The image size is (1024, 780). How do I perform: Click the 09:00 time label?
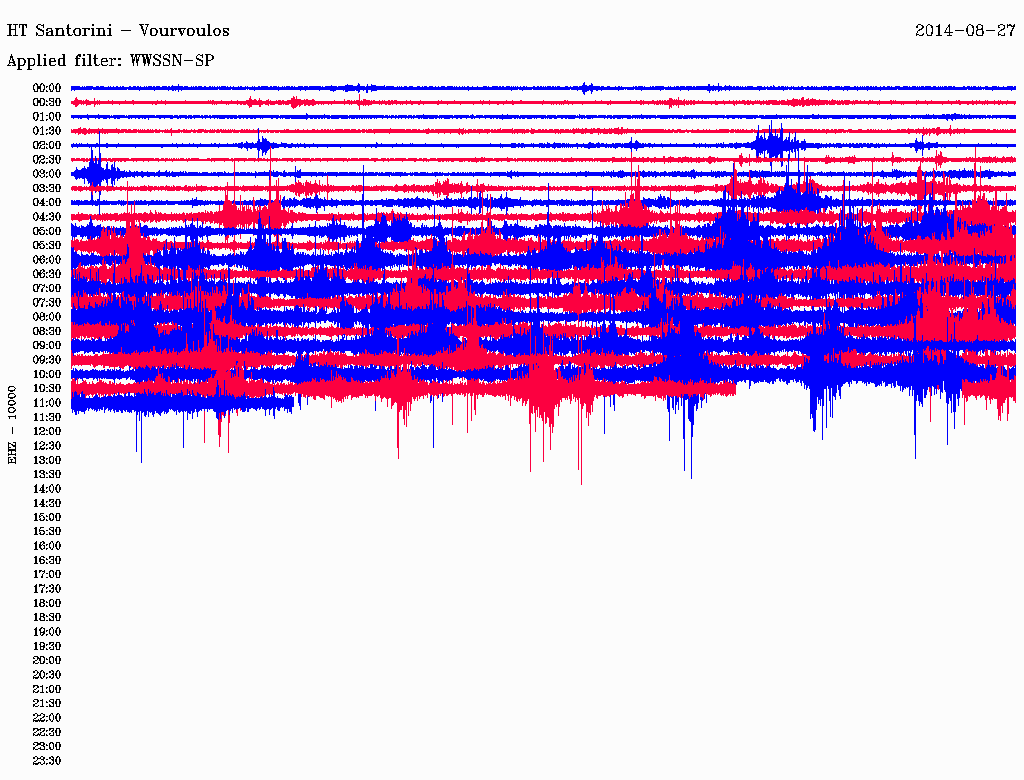click(47, 346)
